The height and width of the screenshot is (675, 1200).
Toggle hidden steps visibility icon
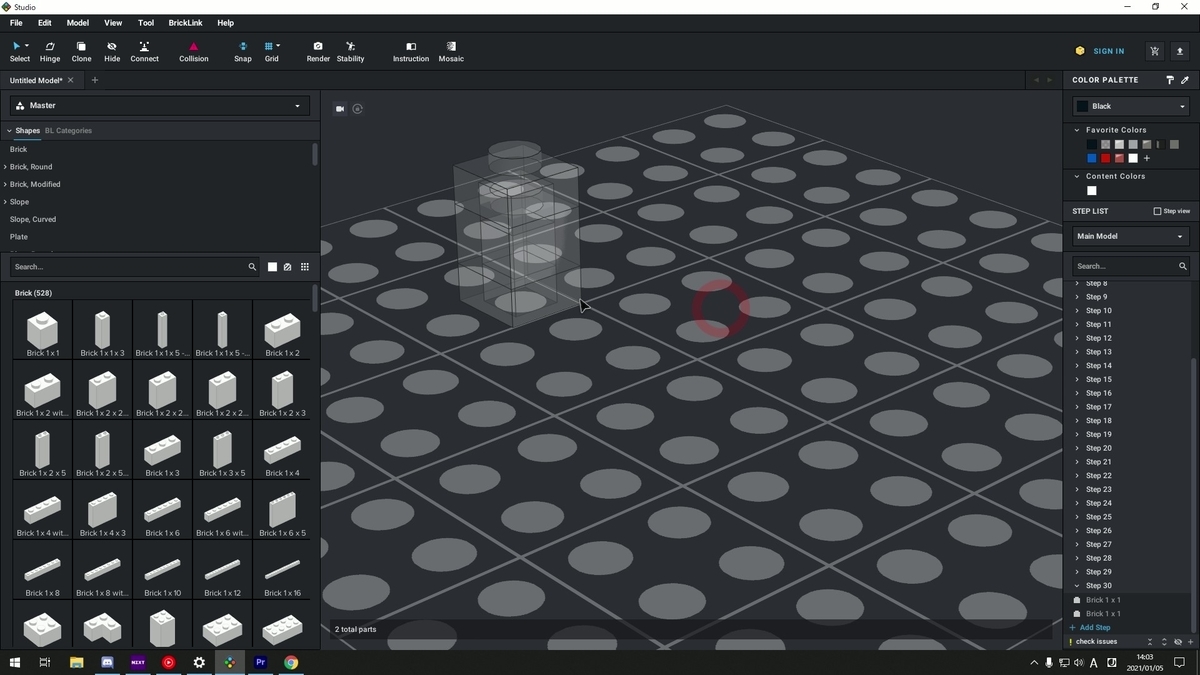[x=1178, y=642]
